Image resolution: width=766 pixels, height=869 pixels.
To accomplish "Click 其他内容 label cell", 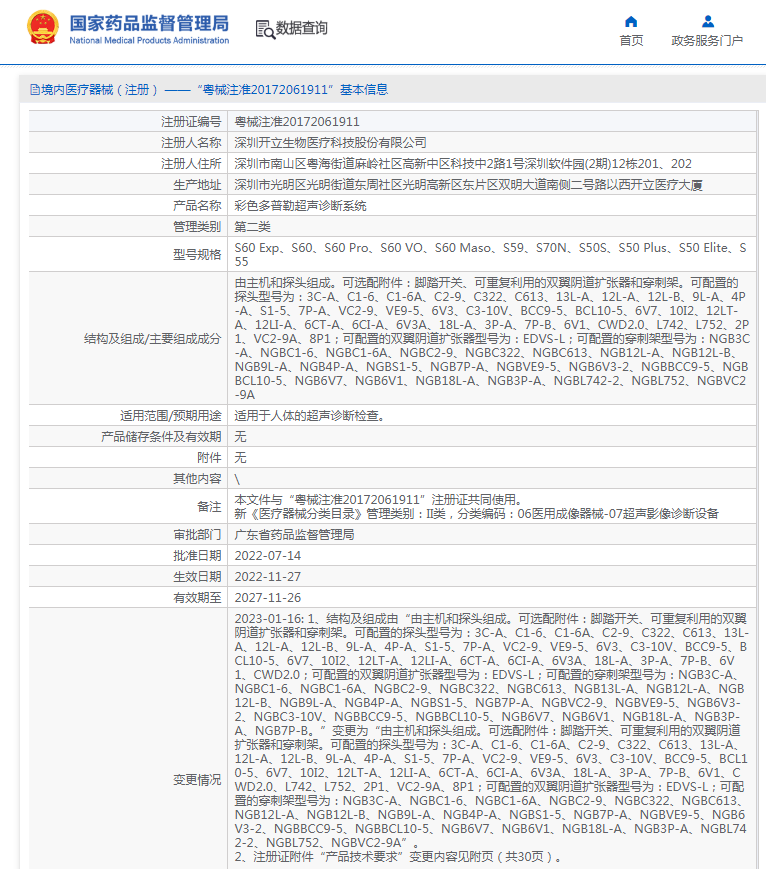I will click(x=128, y=479).
